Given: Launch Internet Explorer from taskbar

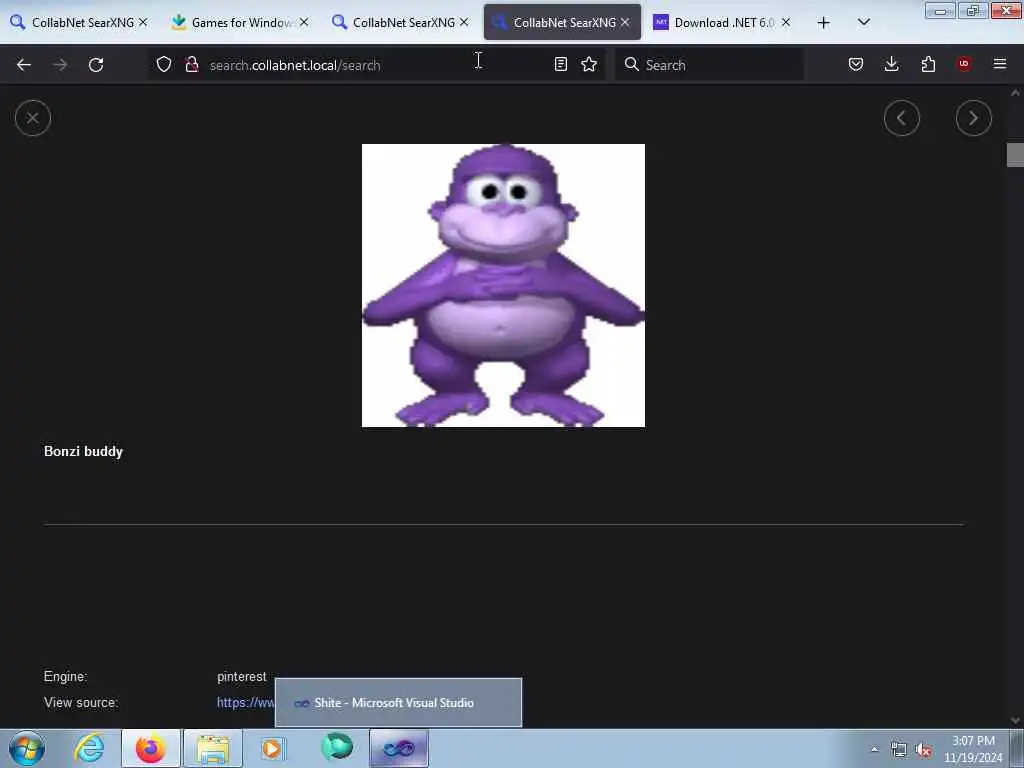Looking at the screenshot, I should (x=89, y=748).
